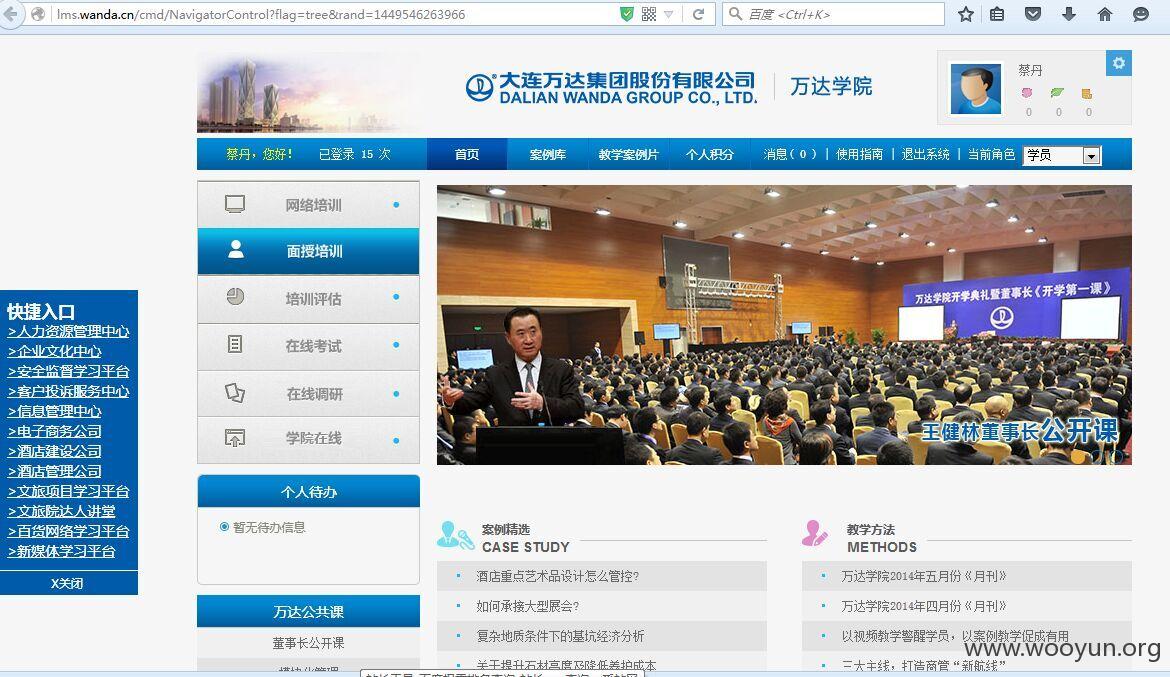Bookmark this page with the star icon
Image resolution: width=1170 pixels, height=677 pixels.
(966, 14)
